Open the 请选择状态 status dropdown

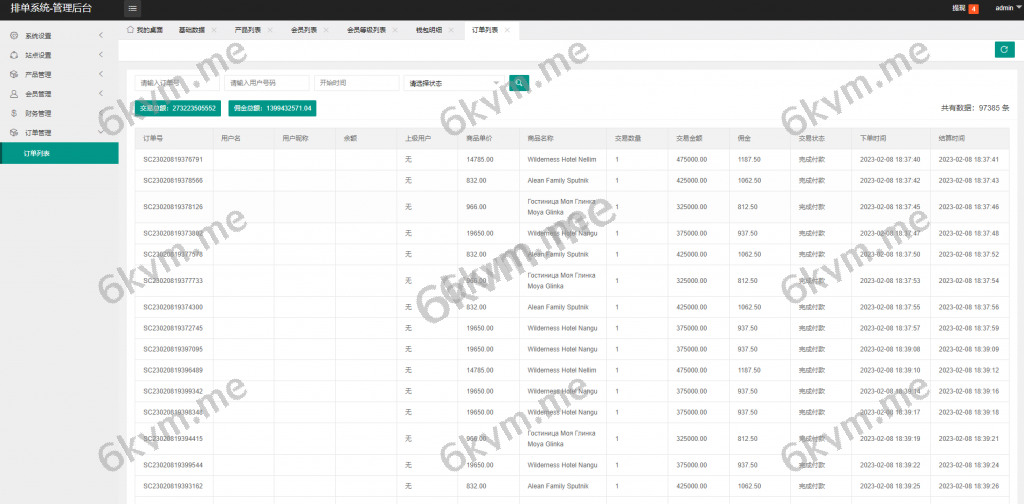click(x=453, y=83)
